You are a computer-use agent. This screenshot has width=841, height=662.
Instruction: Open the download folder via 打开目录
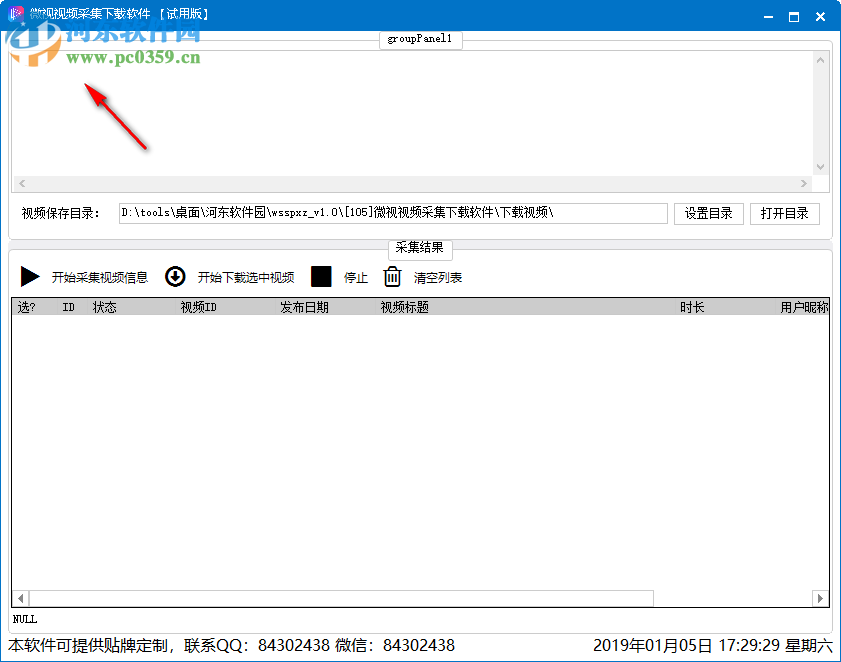pyautogui.click(x=785, y=213)
